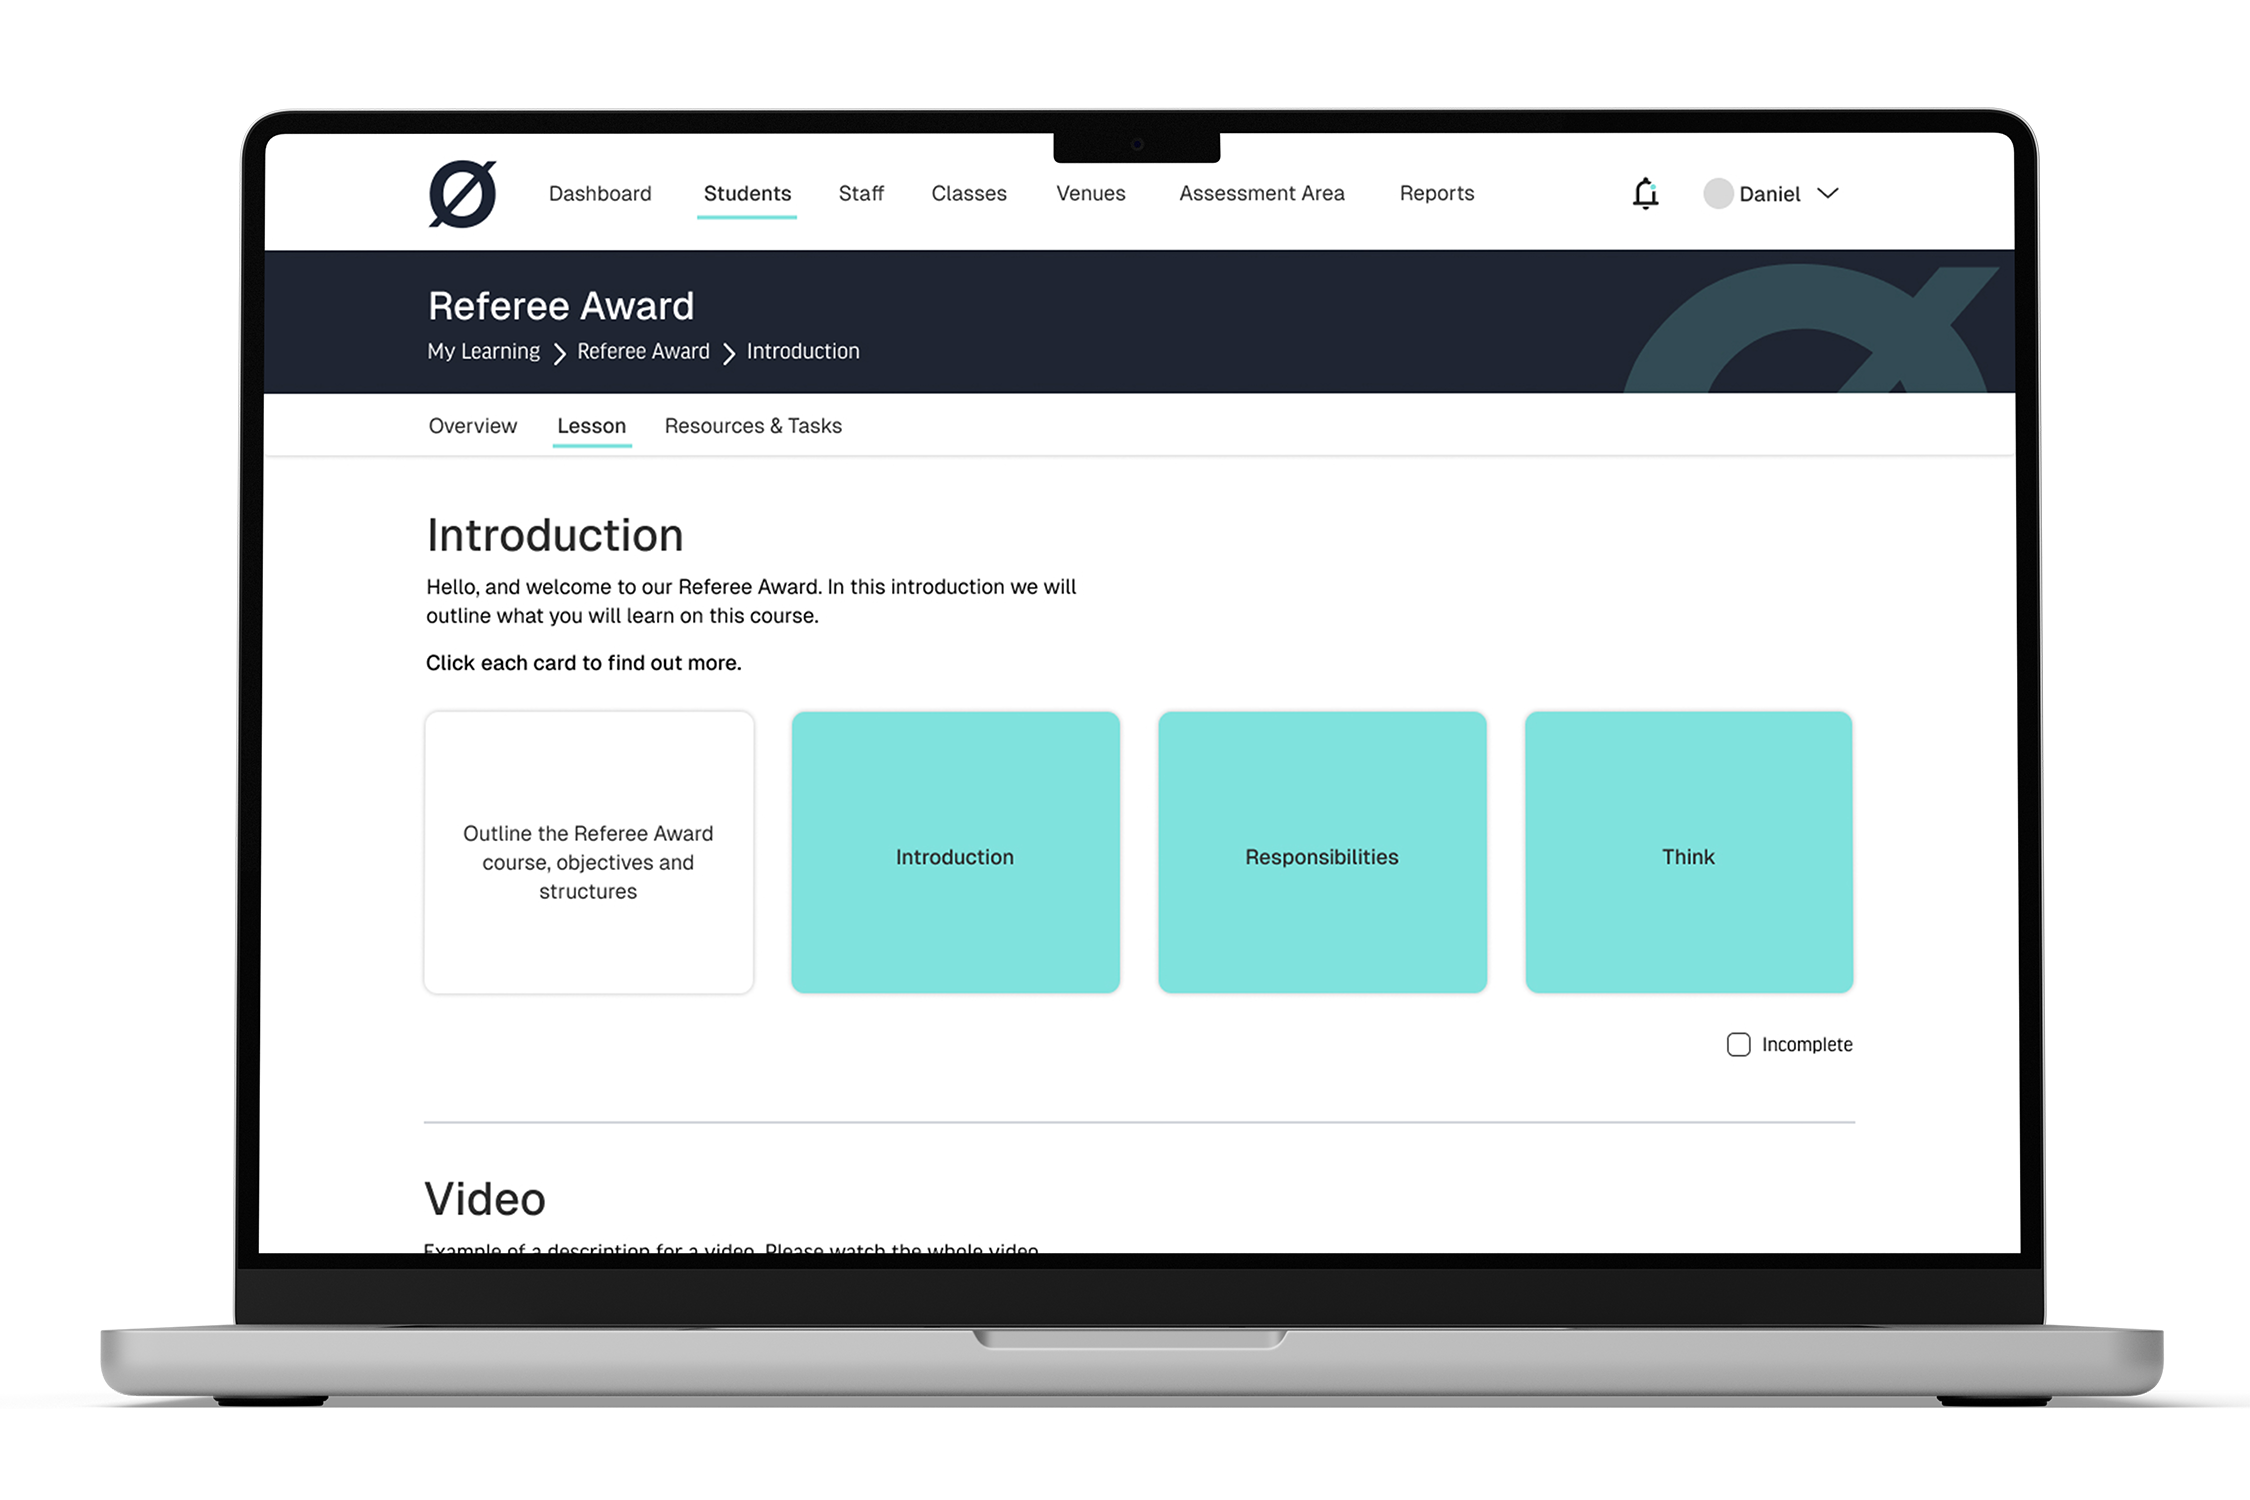The image size is (2250, 1500).
Task: Follow the My Learning breadcrumb link
Action: (x=484, y=352)
